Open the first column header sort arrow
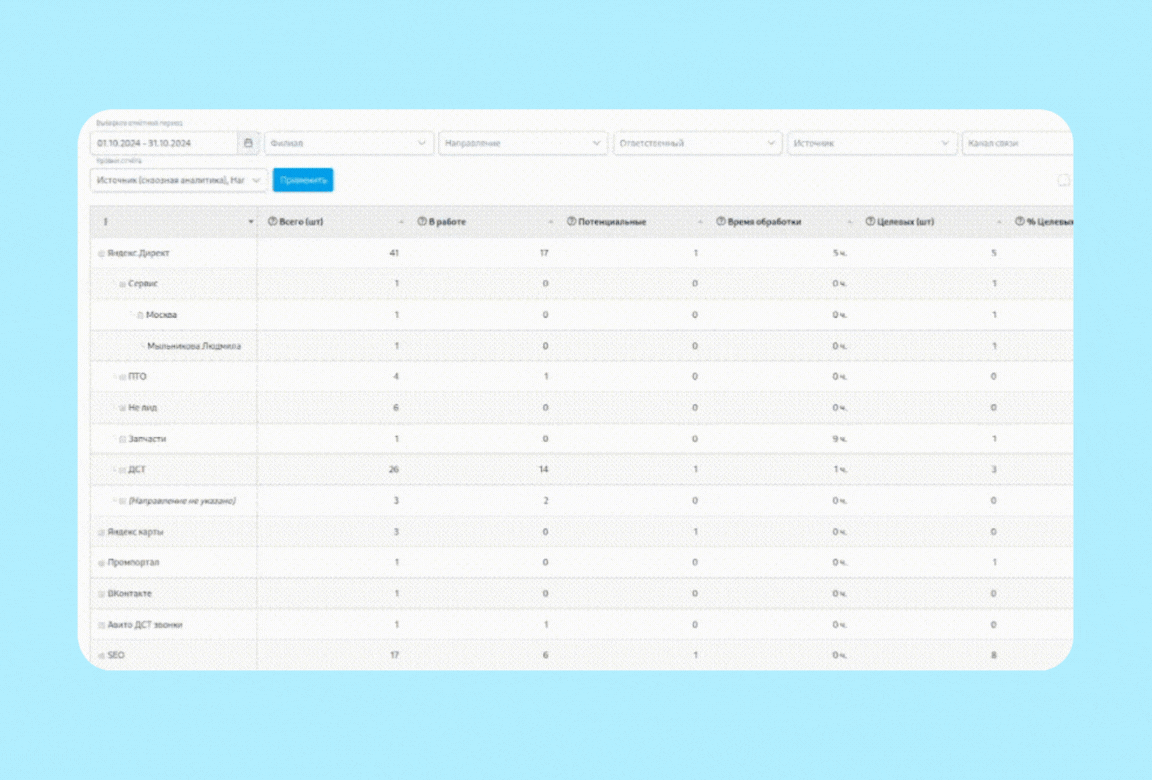The image size is (1152, 780). click(251, 222)
